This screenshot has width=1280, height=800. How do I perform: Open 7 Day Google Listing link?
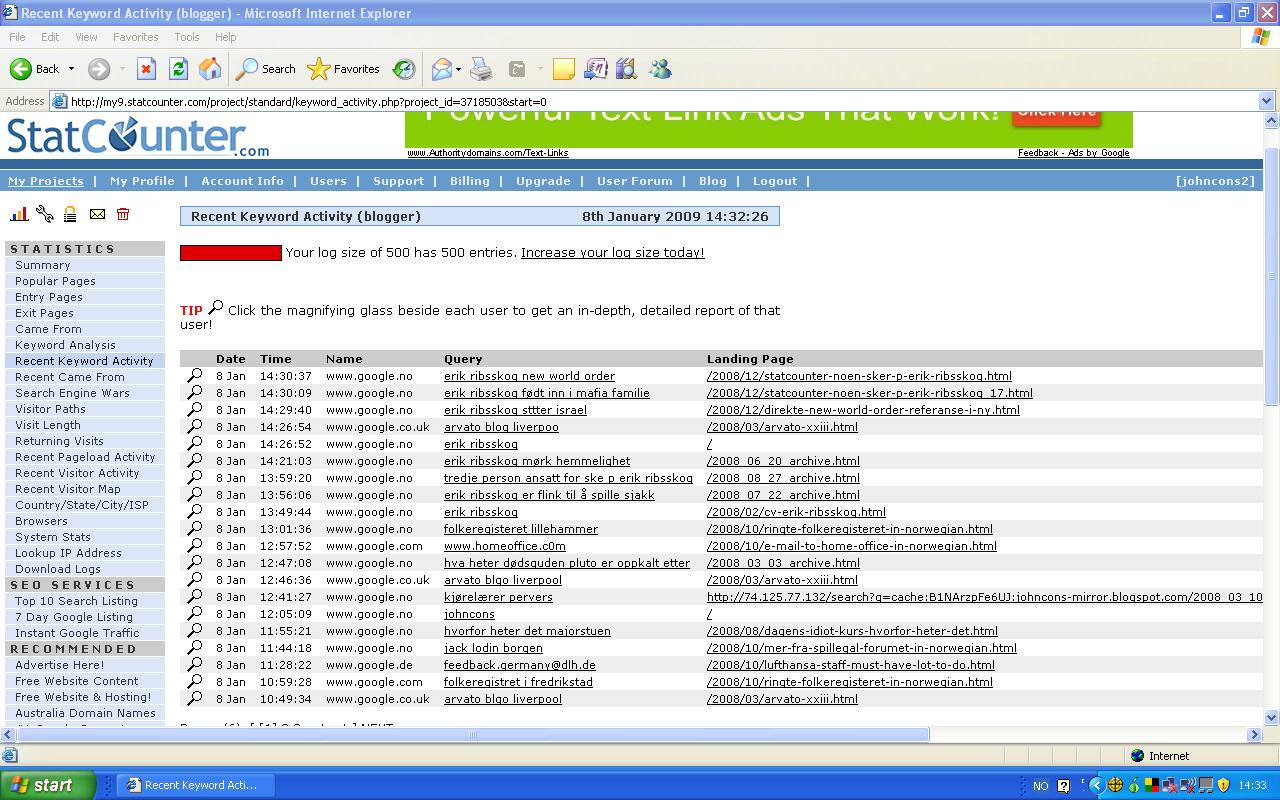tap(74, 617)
